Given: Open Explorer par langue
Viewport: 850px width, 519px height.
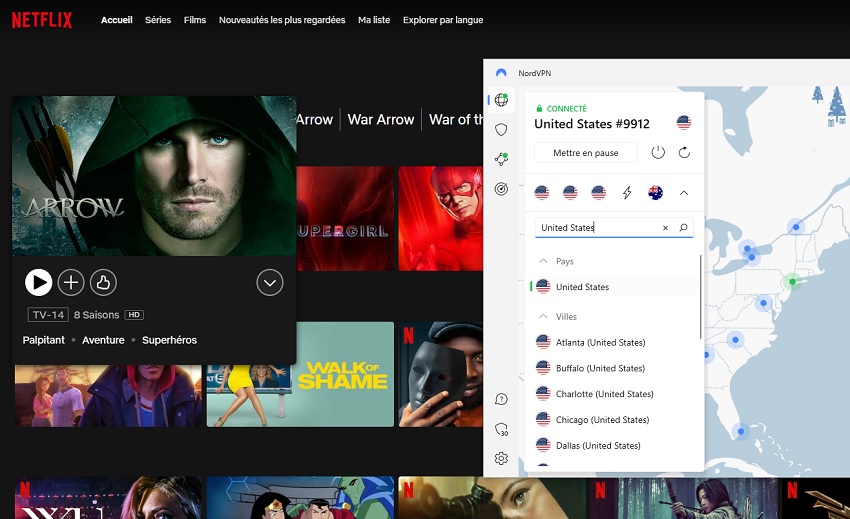Looking at the screenshot, I should pyautogui.click(x=443, y=20).
